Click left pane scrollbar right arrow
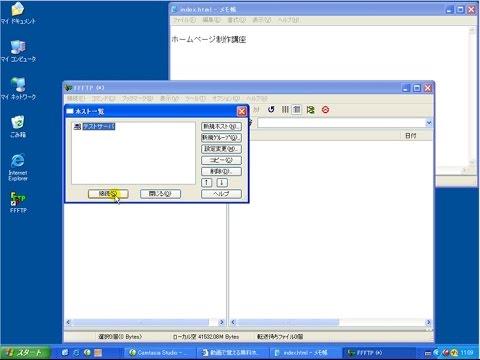Screen dimensions: 480x360 click(x=221, y=322)
